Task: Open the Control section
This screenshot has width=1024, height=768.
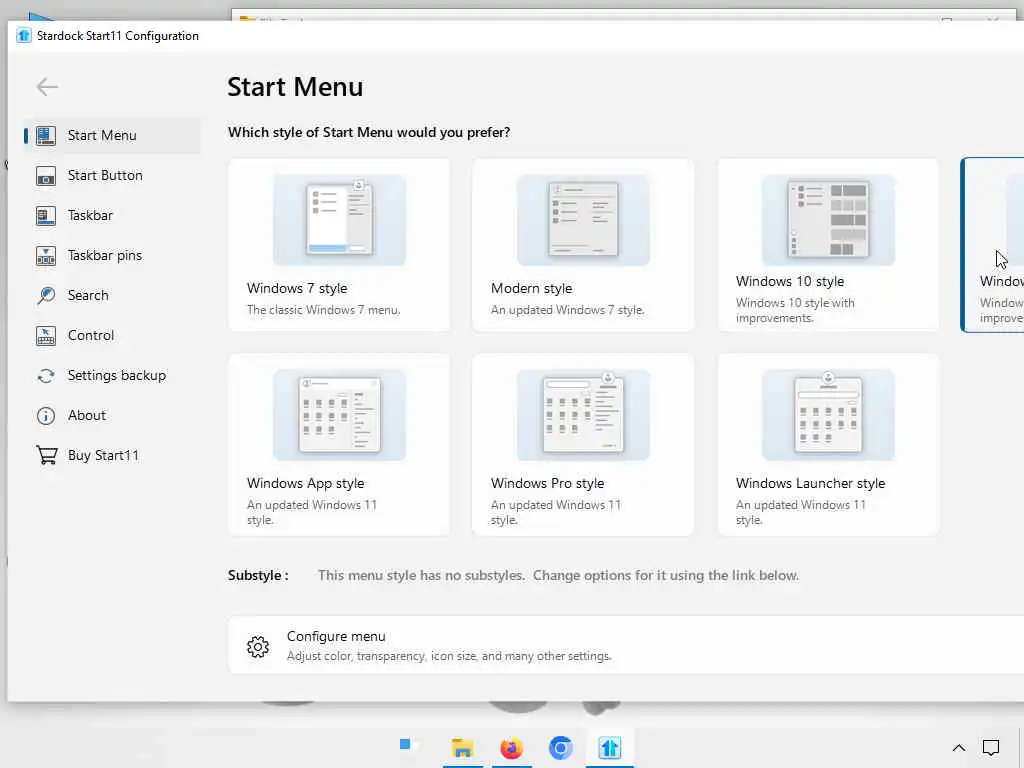Action: [x=112, y=336]
